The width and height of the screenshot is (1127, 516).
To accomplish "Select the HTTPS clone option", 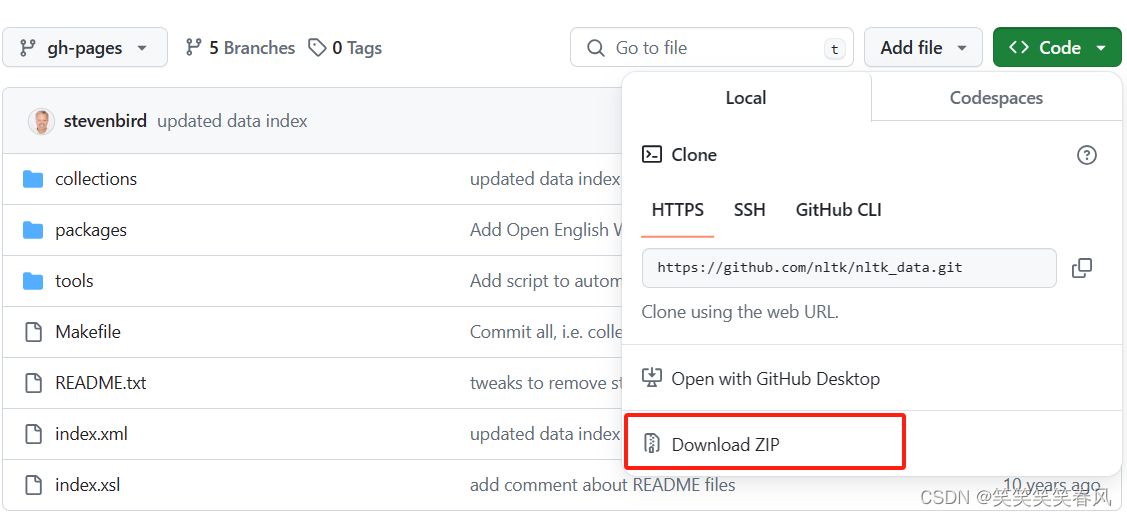I will click(677, 210).
